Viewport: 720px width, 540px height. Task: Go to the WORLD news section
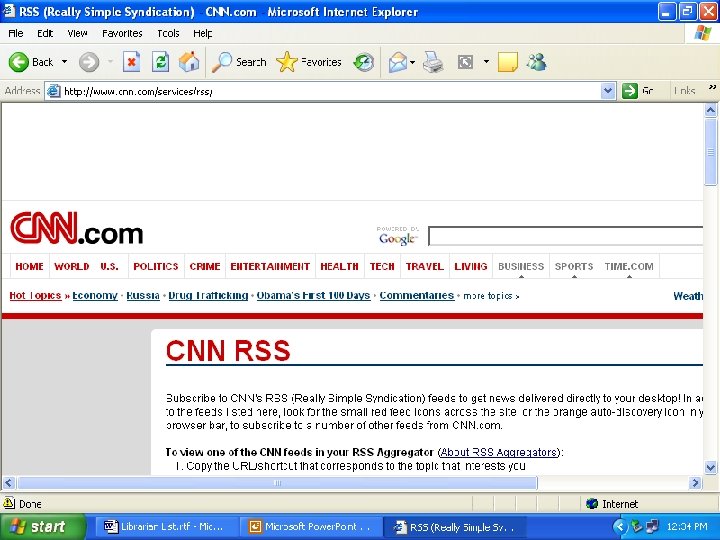click(72, 266)
